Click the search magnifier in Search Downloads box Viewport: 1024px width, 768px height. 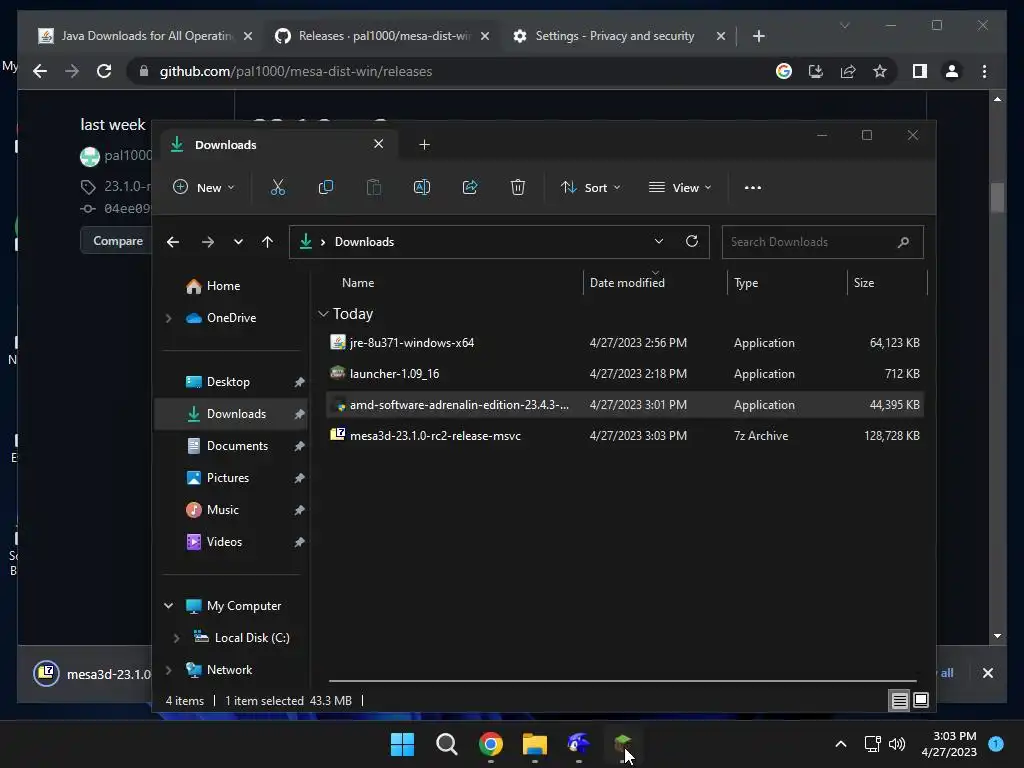click(x=903, y=242)
